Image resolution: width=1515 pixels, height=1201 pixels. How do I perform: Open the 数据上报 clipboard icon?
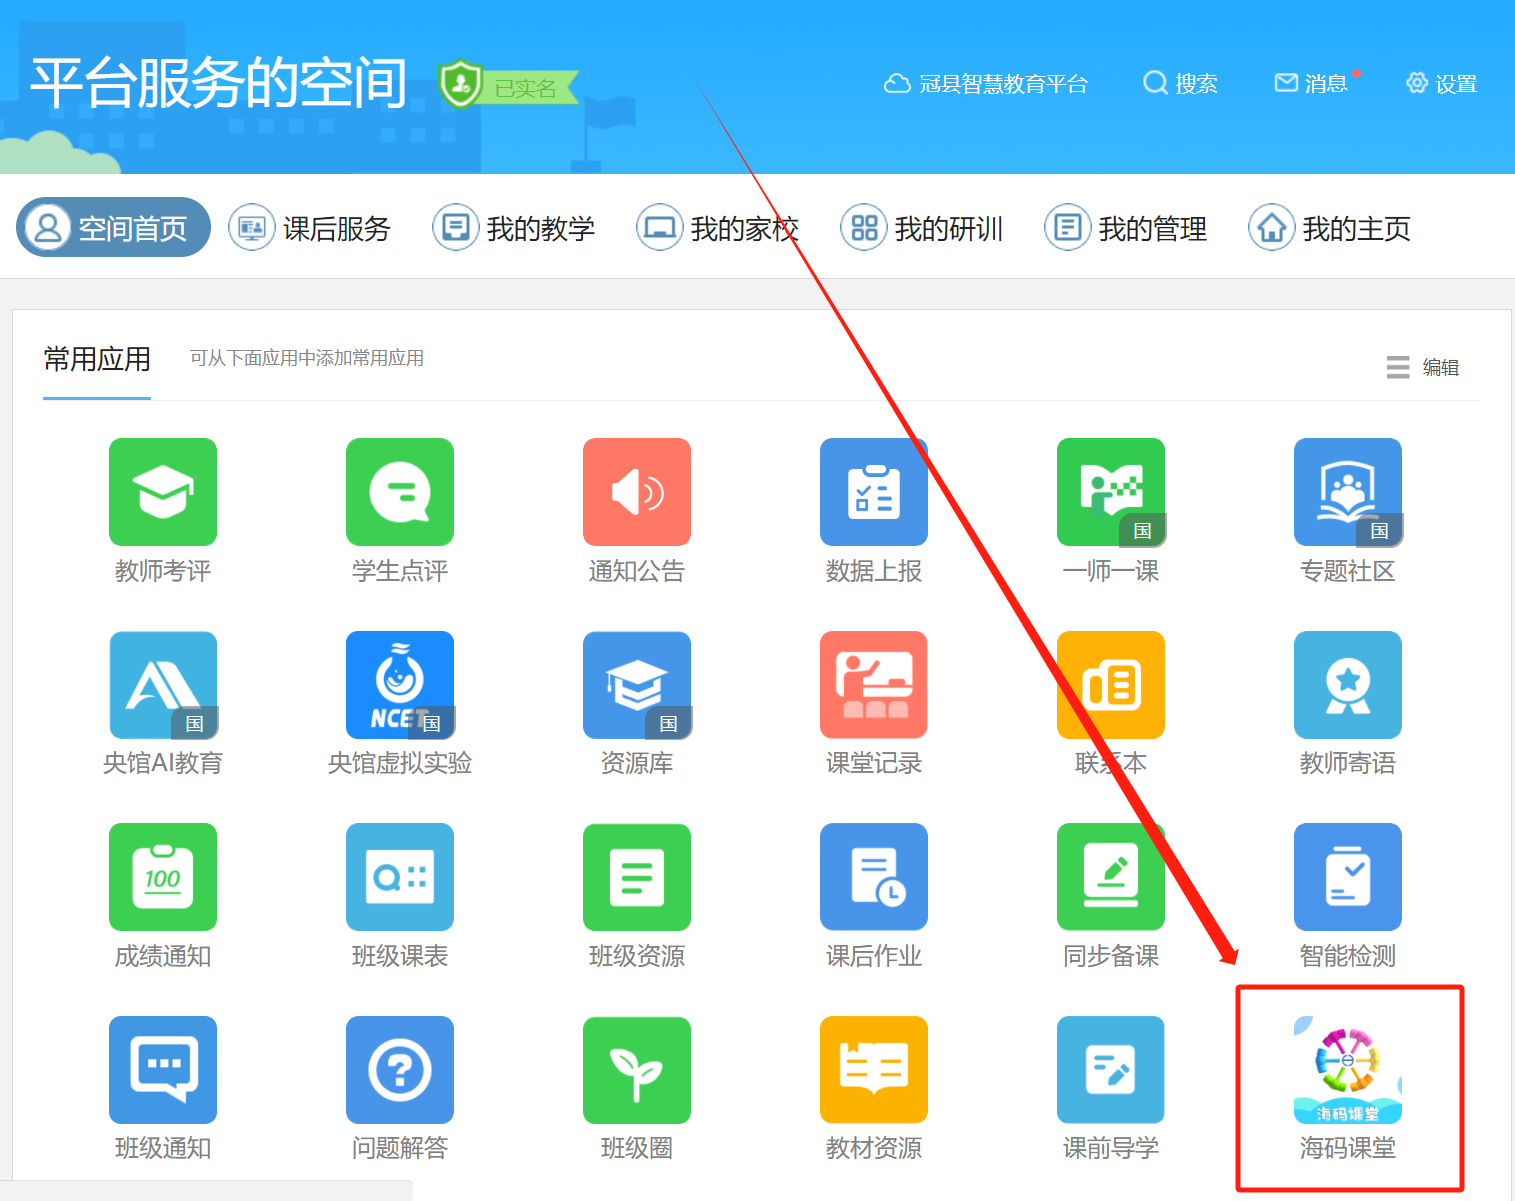(874, 492)
